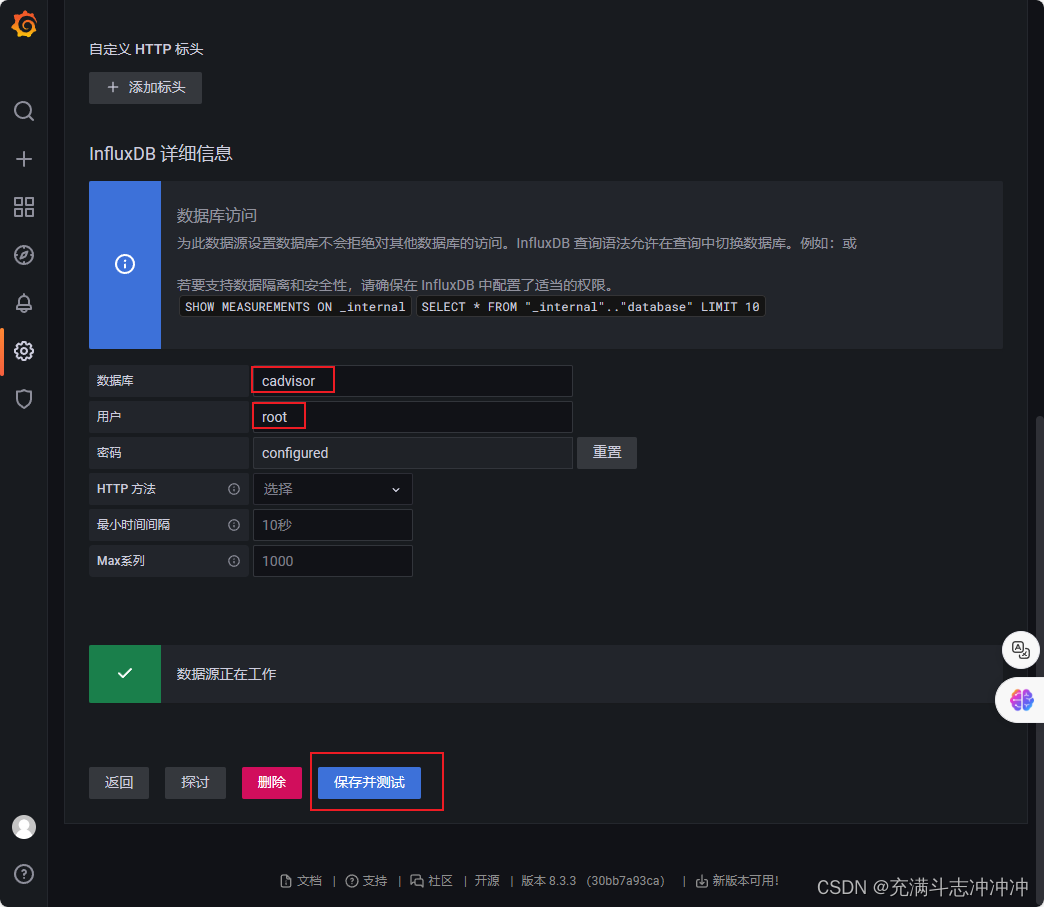This screenshot has width=1044, height=907.
Task: Click 添加标头 to add an HTTP header
Action: click(x=145, y=88)
